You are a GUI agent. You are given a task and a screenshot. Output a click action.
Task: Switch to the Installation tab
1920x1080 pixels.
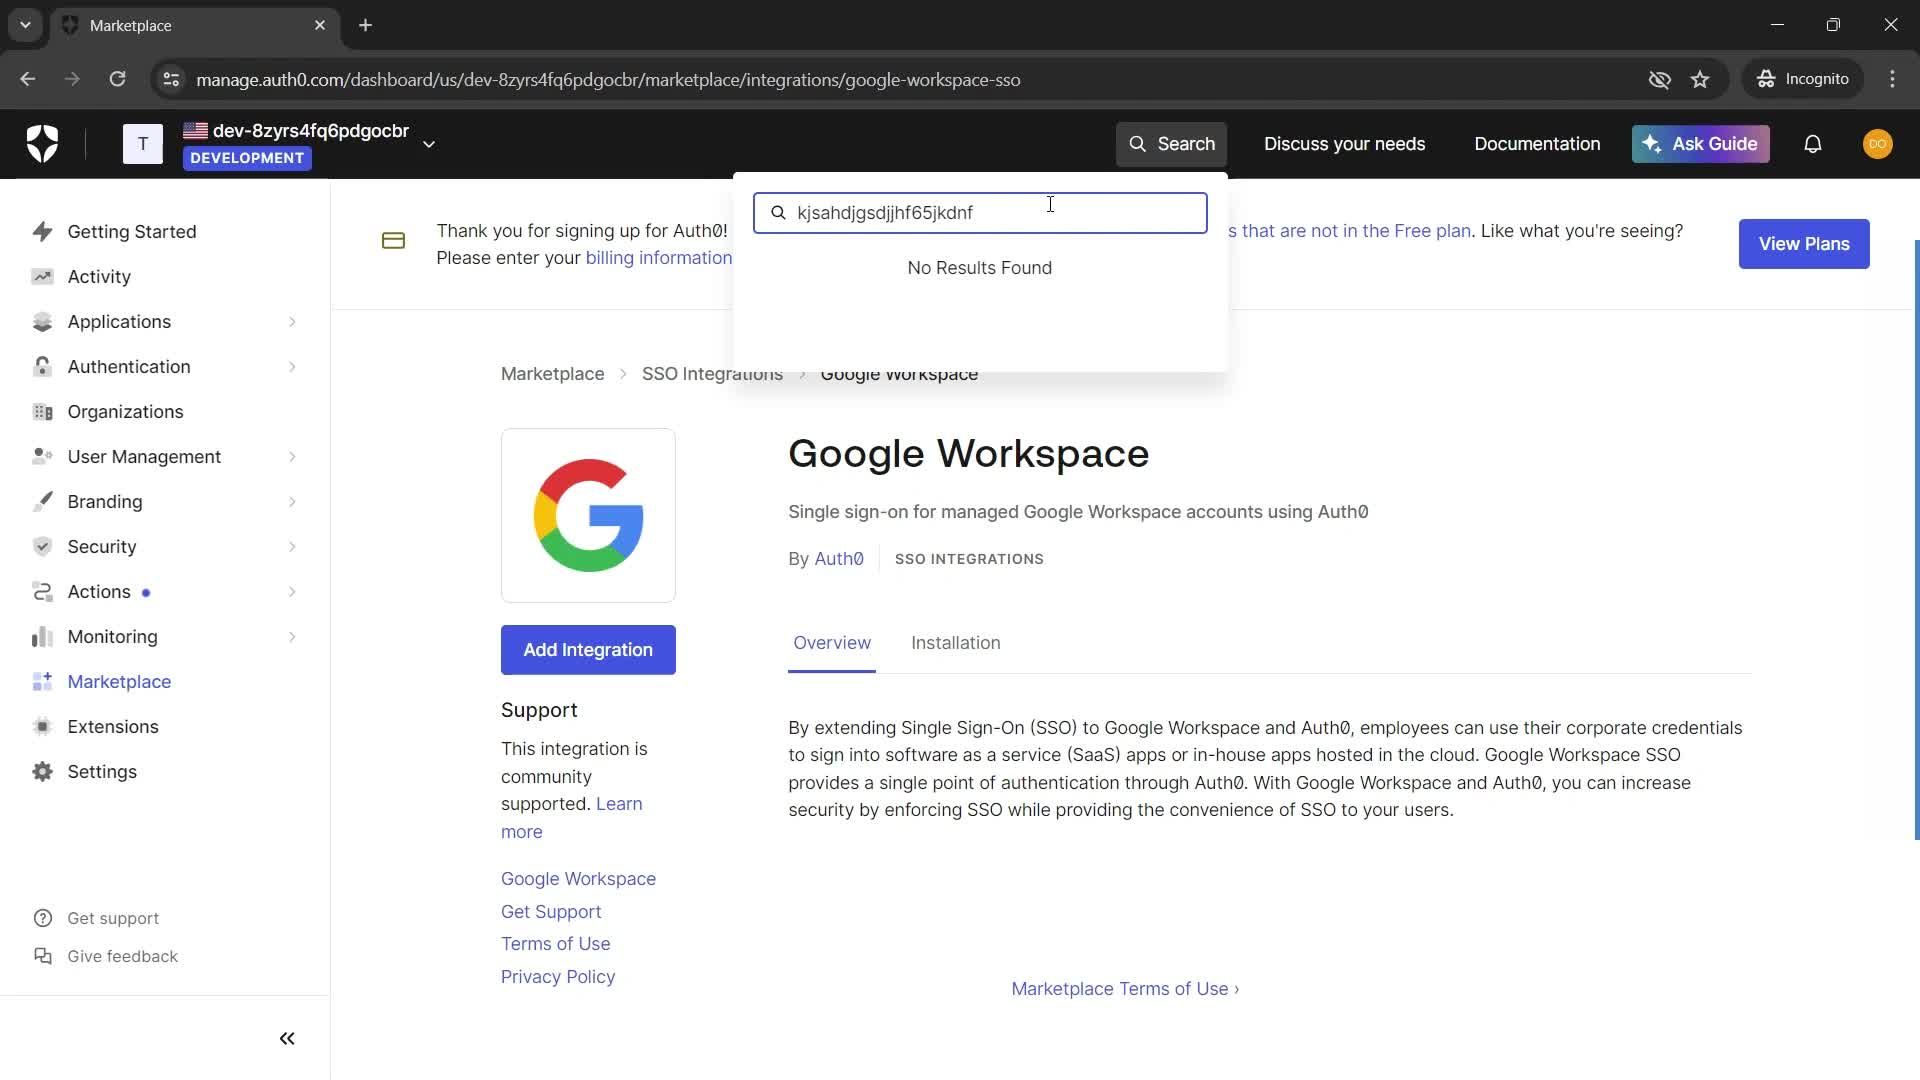point(955,643)
